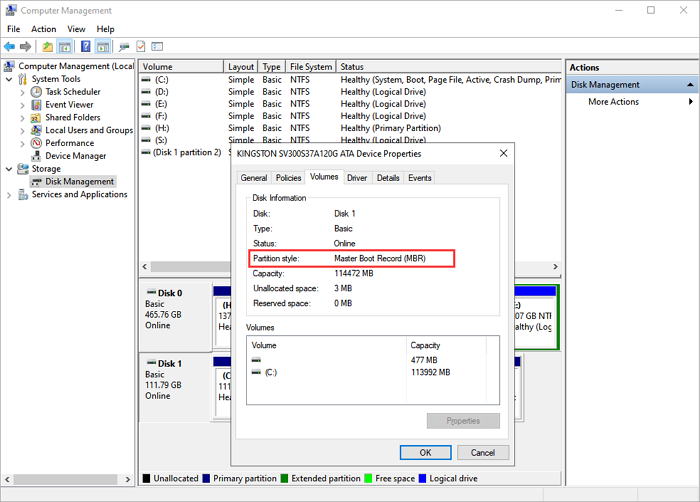
Task: Click Cancel in the Properties dialog
Action: (482, 452)
